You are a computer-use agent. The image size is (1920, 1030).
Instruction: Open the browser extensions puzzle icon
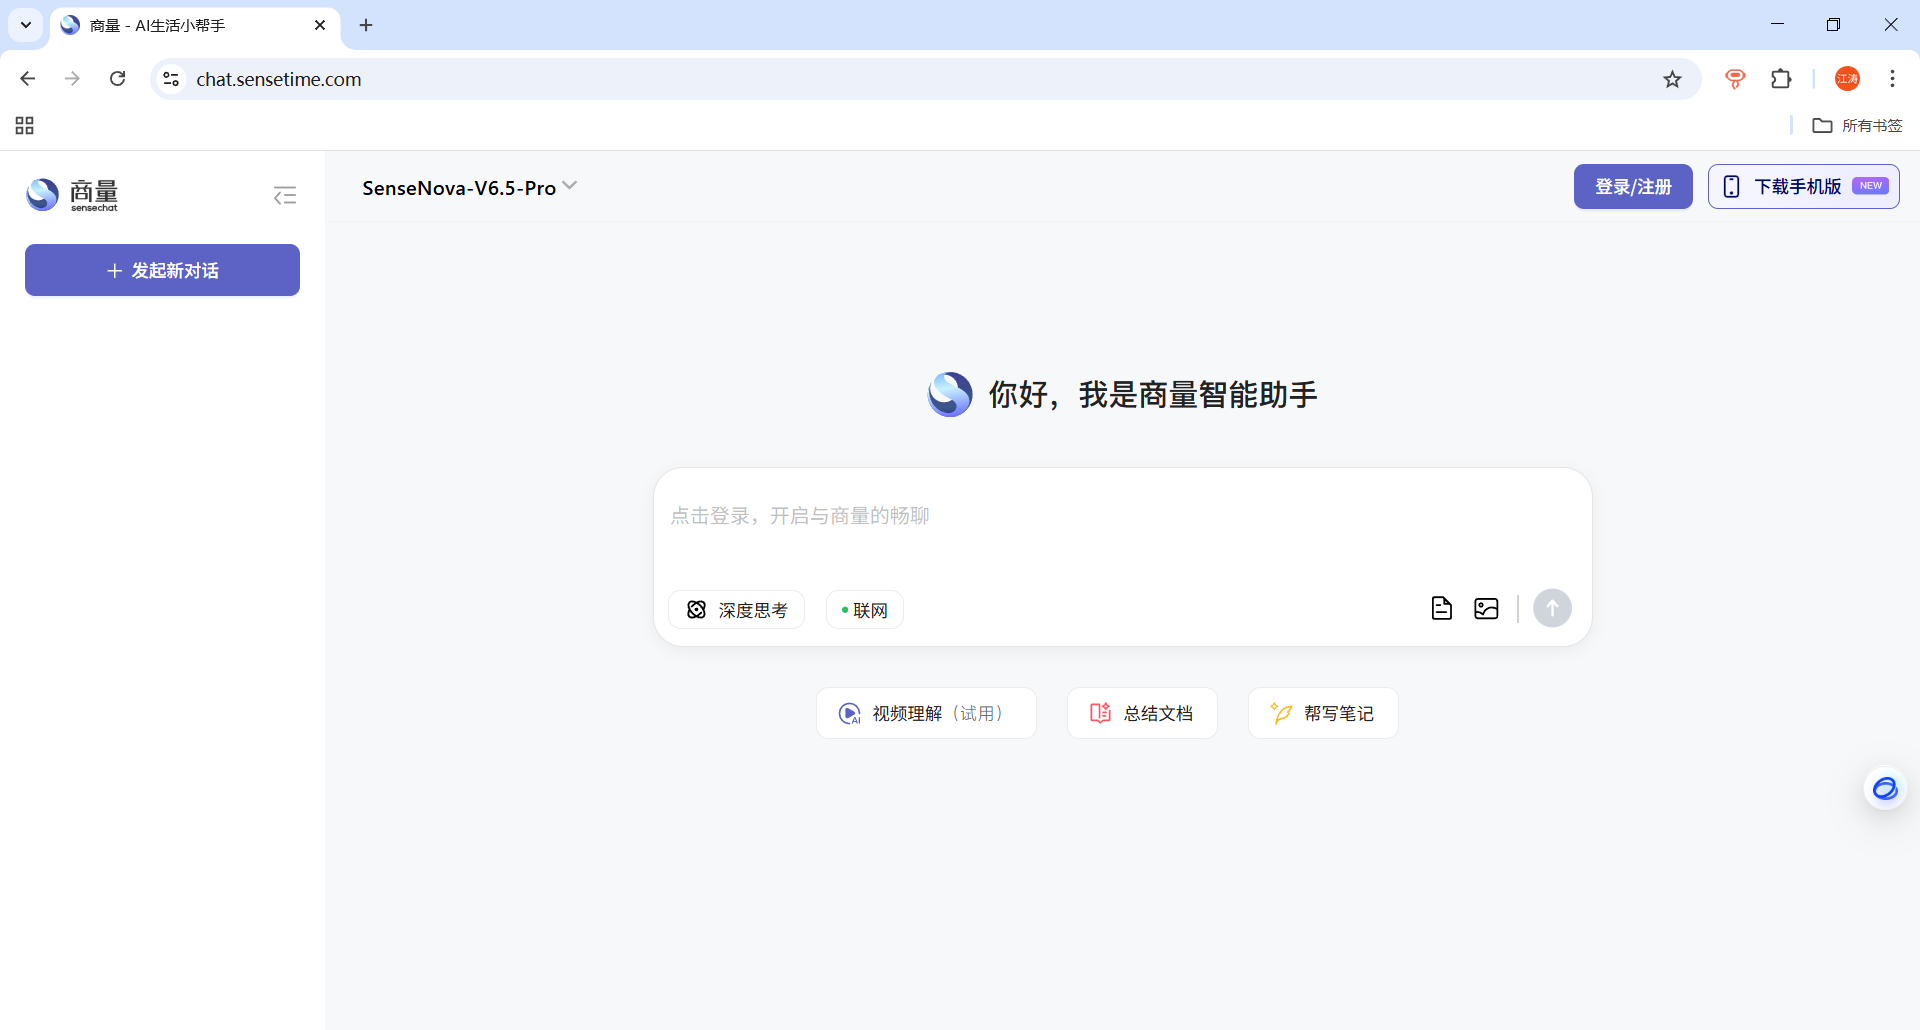1781,79
